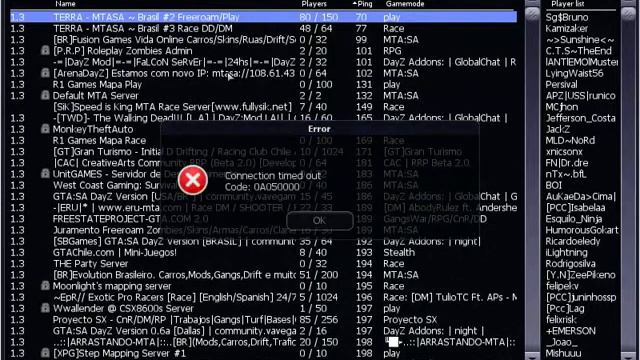This screenshot has height=360, width=640.
Task: Sort servers by the Name column header
Action: 65,4
